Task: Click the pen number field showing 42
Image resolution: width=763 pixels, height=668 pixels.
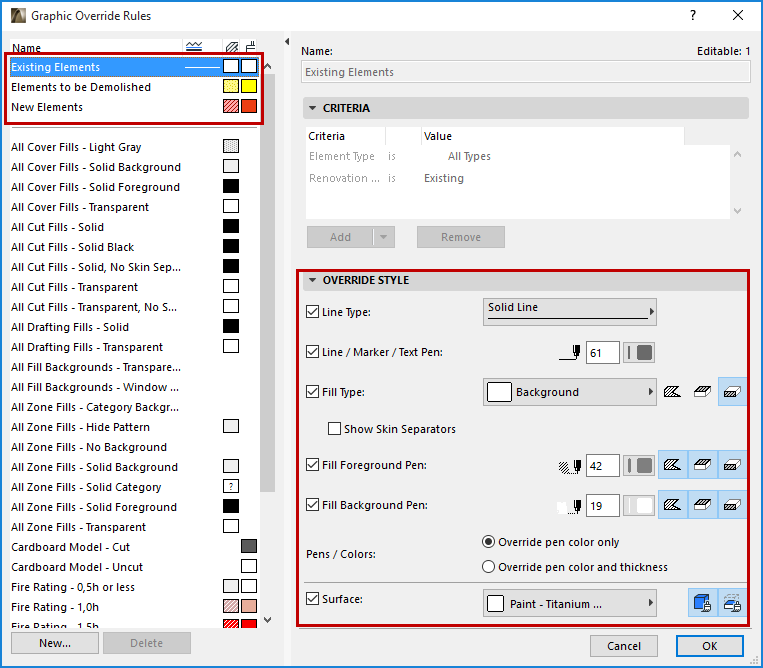Action: (602, 466)
